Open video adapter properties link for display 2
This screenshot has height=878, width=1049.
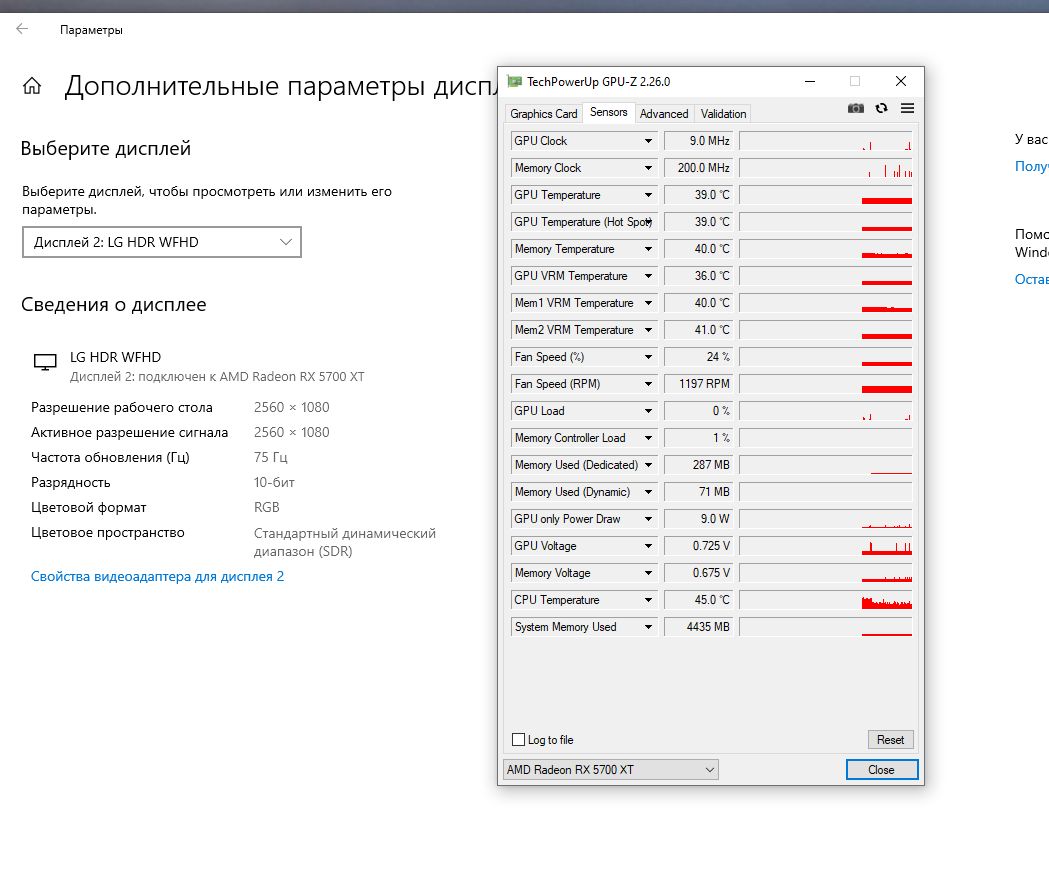click(157, 576)
